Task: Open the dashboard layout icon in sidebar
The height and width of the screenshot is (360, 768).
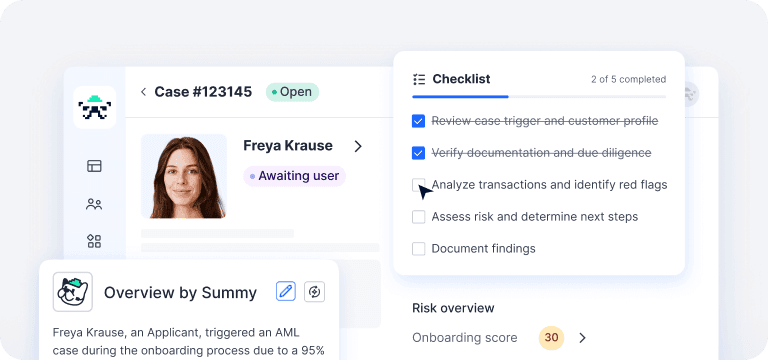Action: click(x=94, y=166)
